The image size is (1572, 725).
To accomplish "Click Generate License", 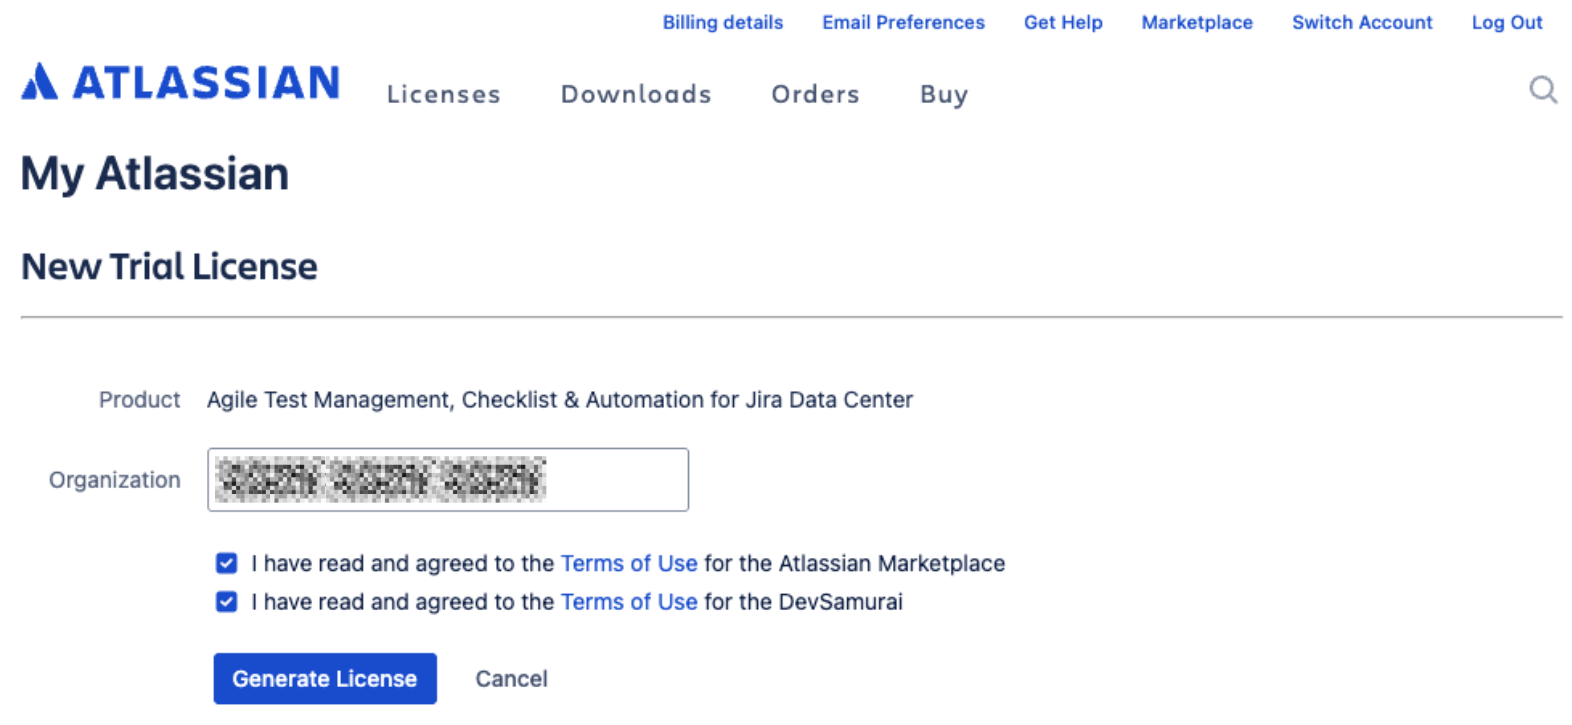I will click(324, 678).
